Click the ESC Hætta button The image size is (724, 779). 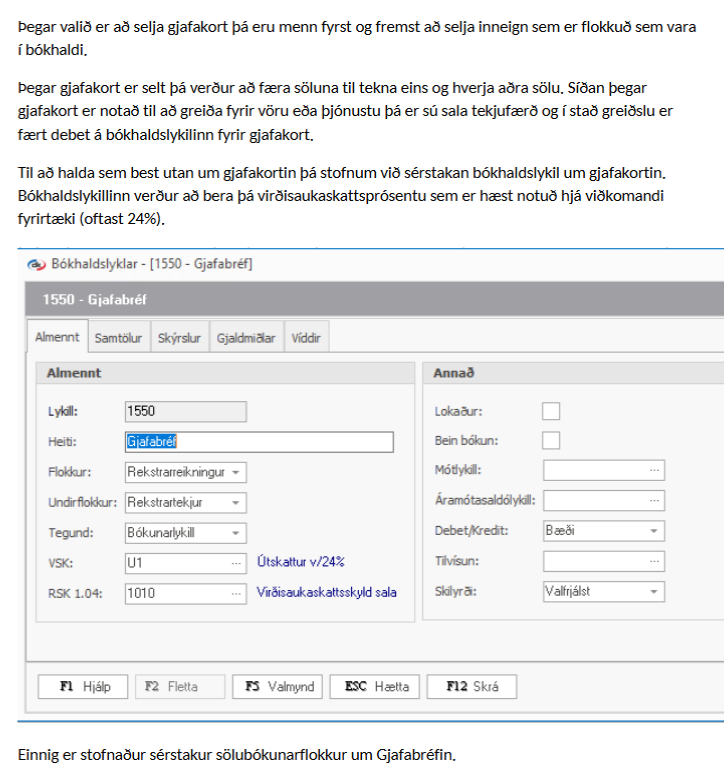pos(376,687)
